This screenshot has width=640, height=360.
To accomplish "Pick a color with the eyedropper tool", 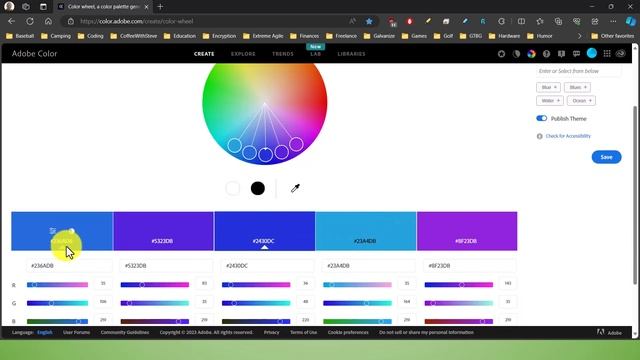I will 295,188.
